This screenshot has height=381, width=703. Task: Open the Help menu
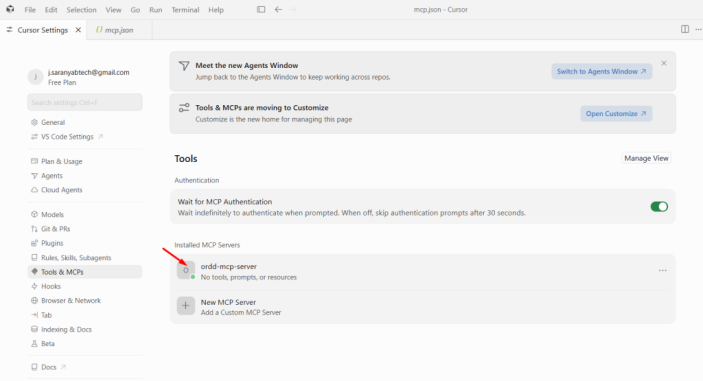click(216, 9)
